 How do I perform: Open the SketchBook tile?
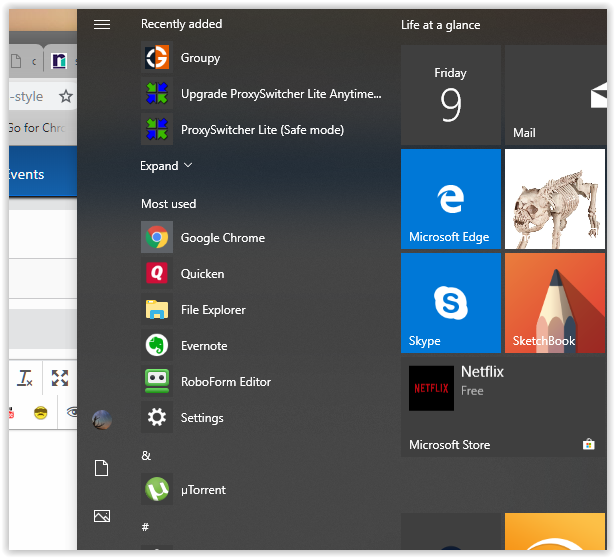555,303
